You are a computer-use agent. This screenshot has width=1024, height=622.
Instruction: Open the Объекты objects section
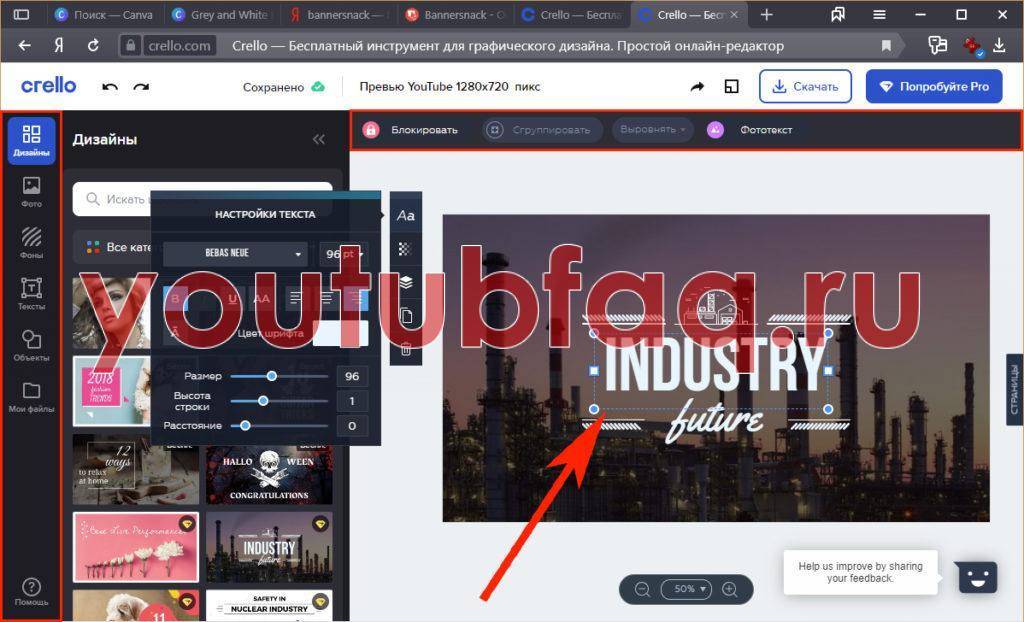[x=31, y=346]
